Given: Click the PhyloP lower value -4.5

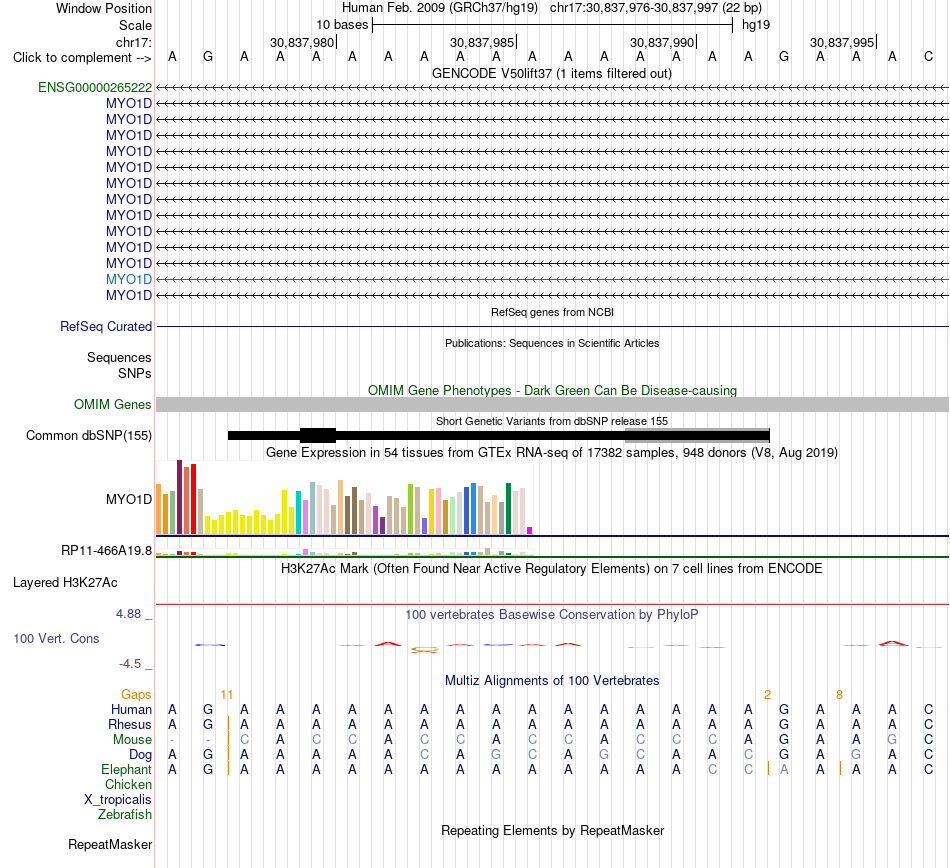Looking at the screenshot, I should [x=130, y=664].
